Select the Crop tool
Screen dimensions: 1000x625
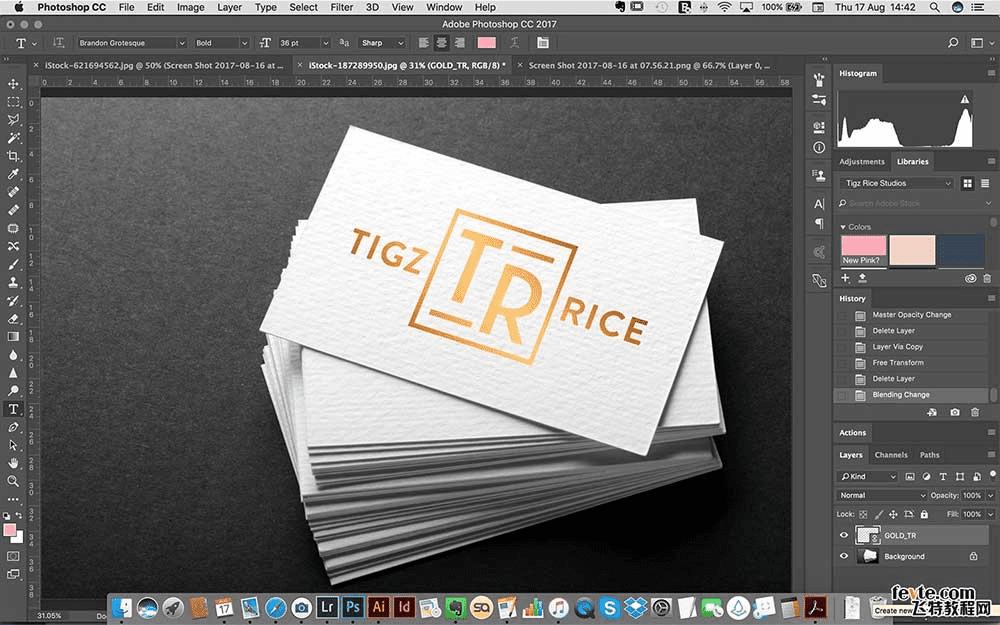coord(14,156)
